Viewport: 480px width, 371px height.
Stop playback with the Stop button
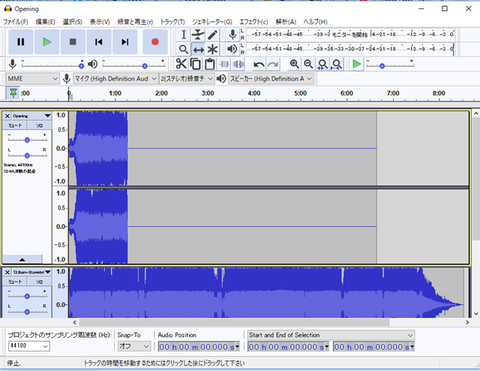point(73,42)
